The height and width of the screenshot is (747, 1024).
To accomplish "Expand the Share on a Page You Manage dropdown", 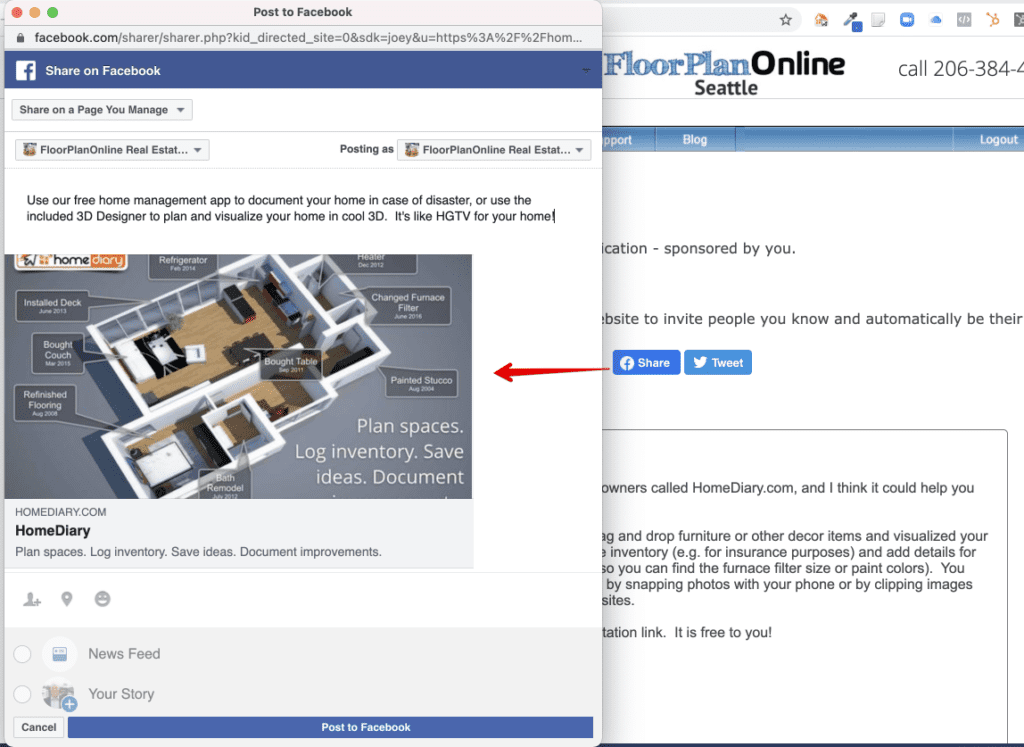I will (102, 110).
